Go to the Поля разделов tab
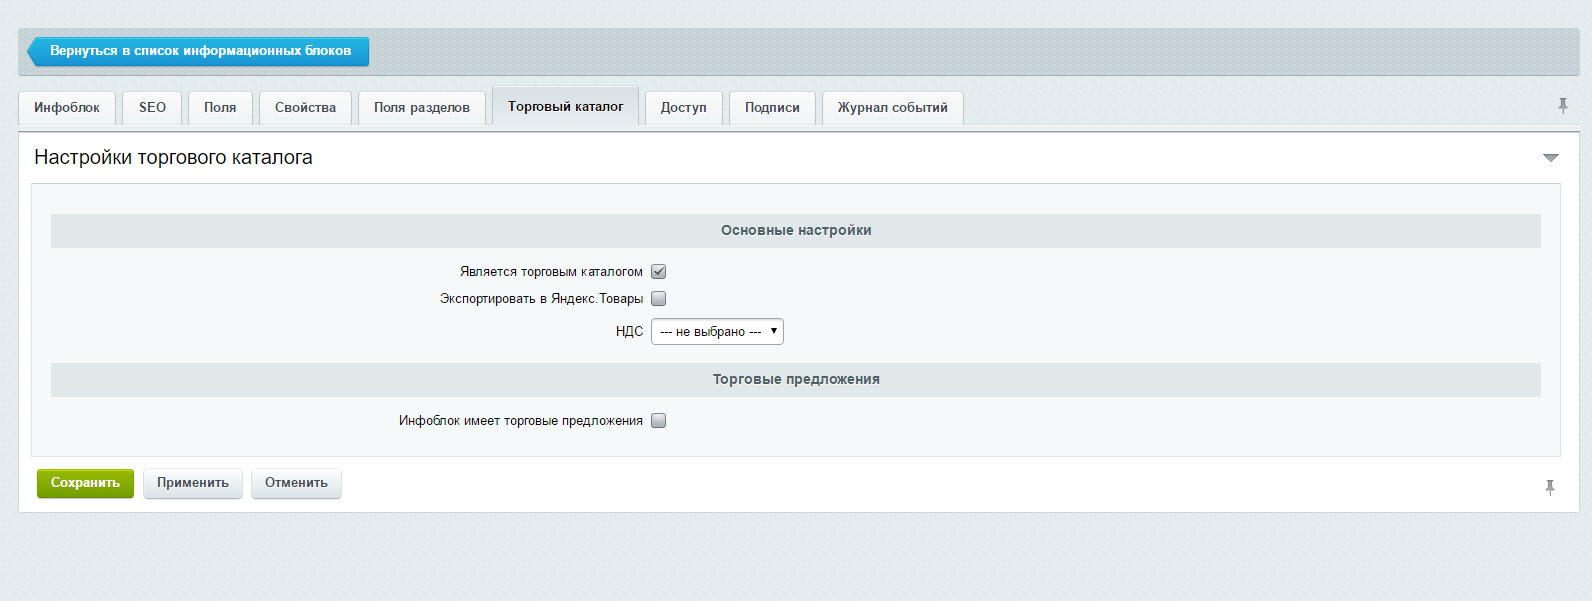 421,108
